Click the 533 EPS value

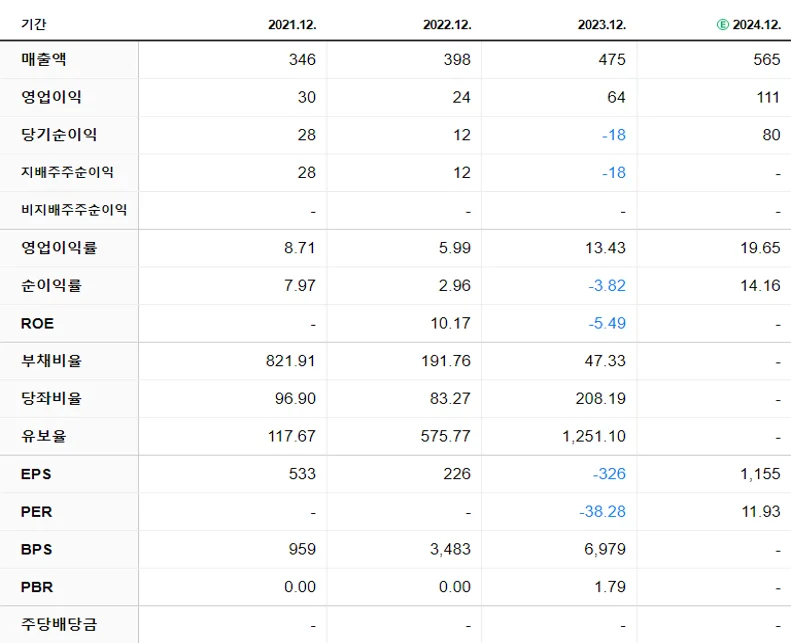pyautogui.click(x=302, y=474)
